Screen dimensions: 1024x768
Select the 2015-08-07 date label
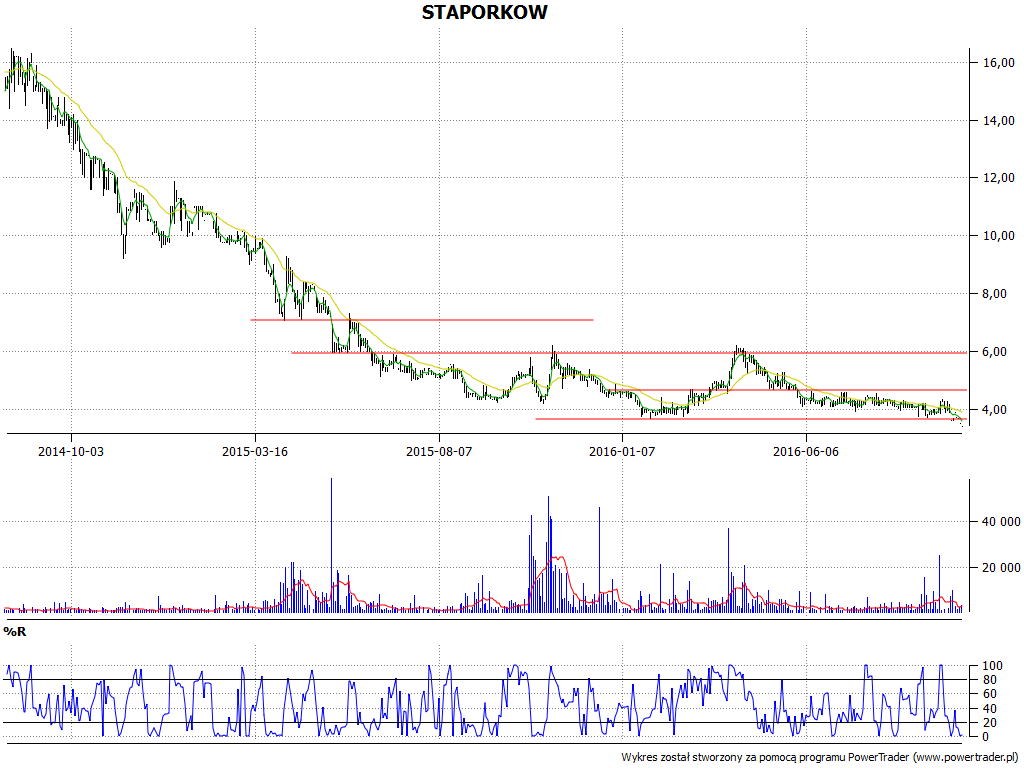[x=439, y=451]
